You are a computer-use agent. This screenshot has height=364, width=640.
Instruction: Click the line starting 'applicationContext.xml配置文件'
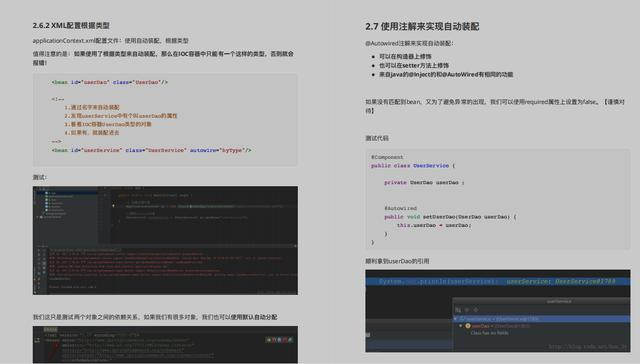pos(110,40)
